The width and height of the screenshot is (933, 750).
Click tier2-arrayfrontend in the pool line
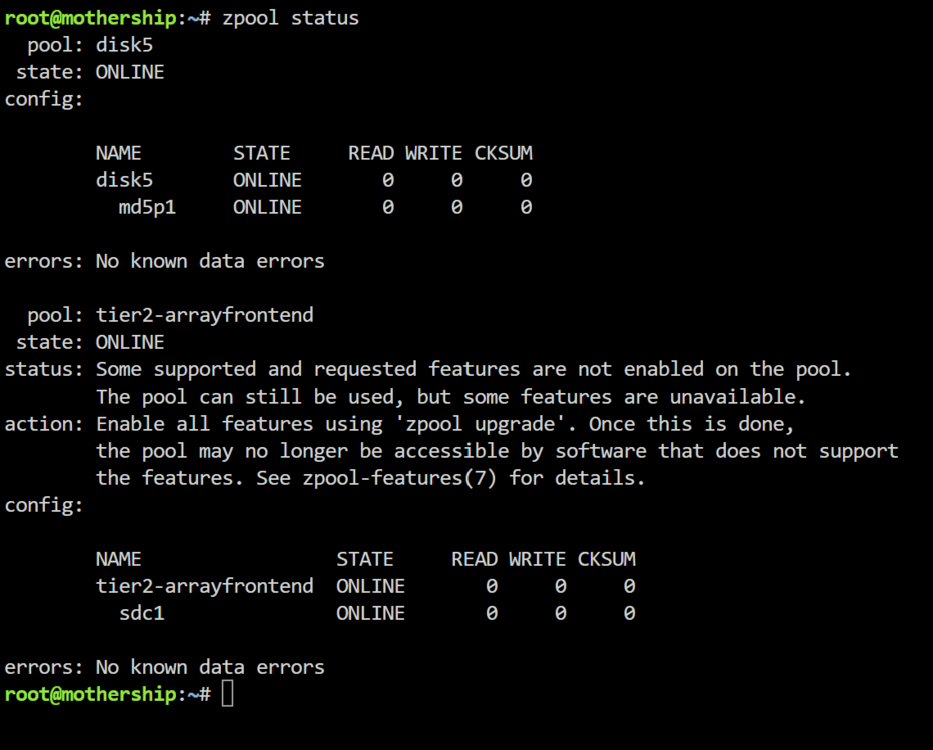pos(205,315)
